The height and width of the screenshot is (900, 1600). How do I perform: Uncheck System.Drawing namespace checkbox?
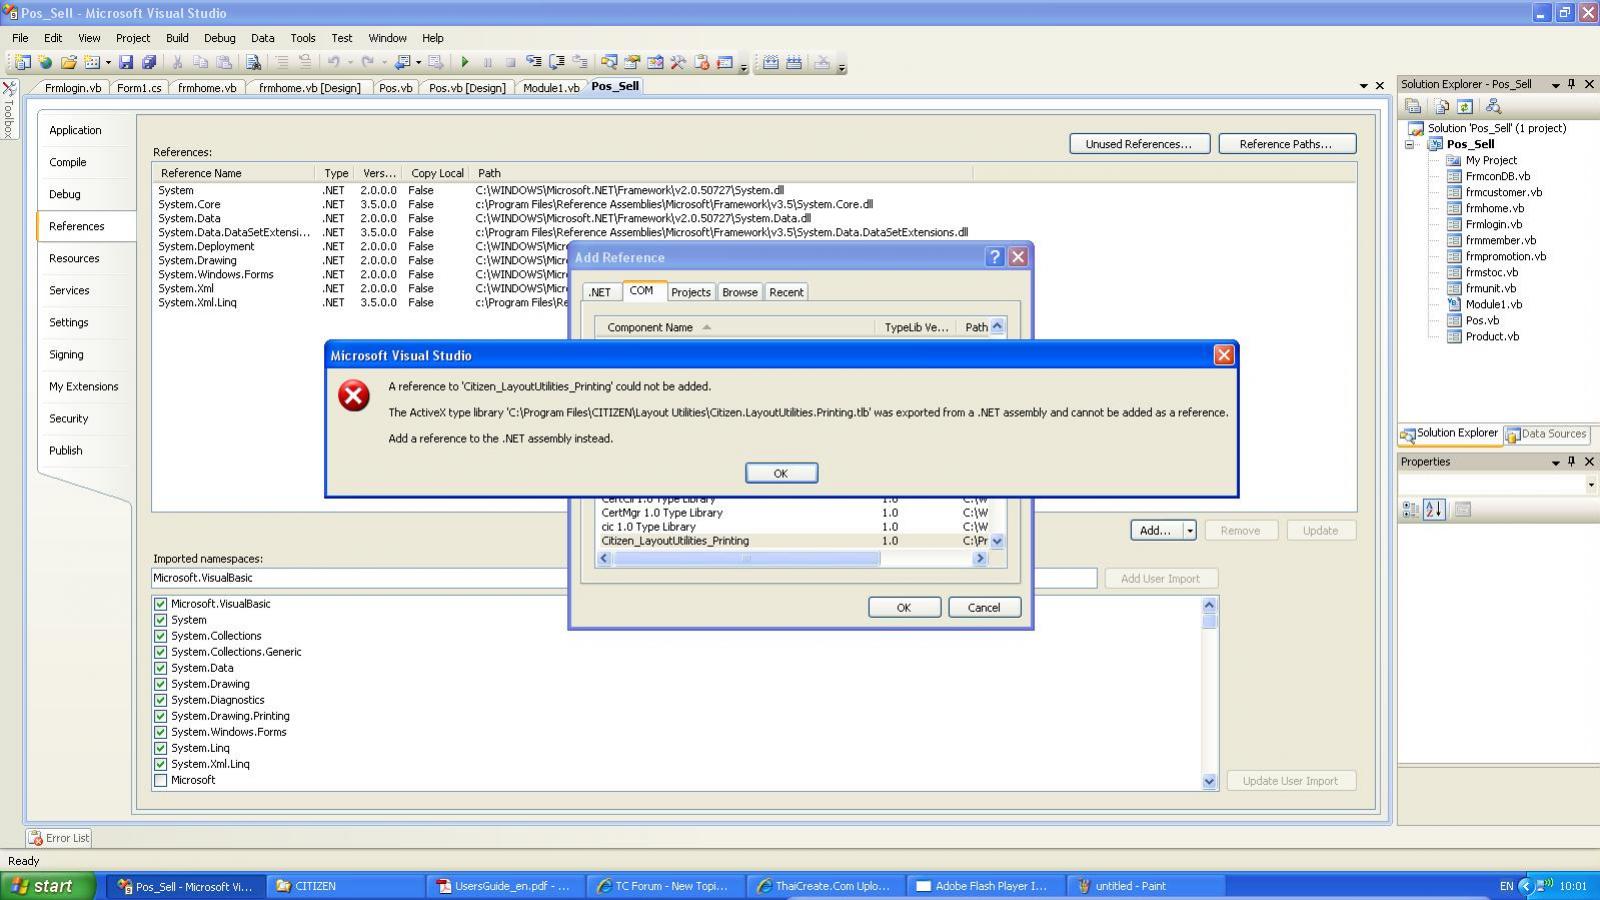tap(160, 684)
